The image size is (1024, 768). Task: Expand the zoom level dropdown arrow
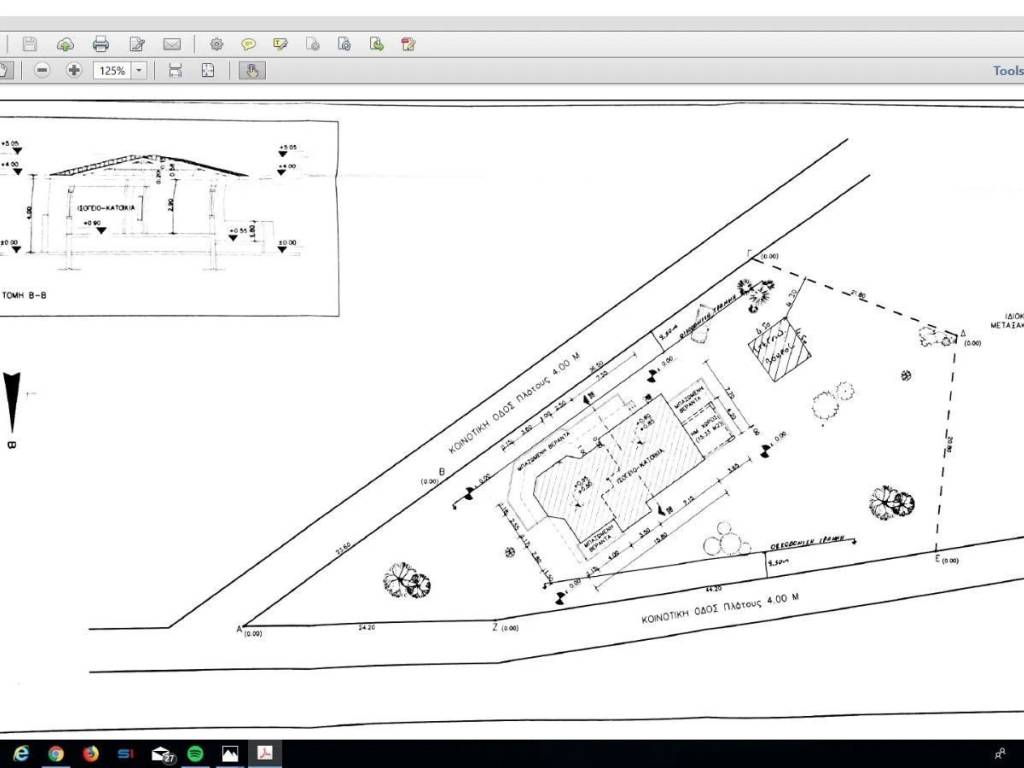(x=139, y=70)
